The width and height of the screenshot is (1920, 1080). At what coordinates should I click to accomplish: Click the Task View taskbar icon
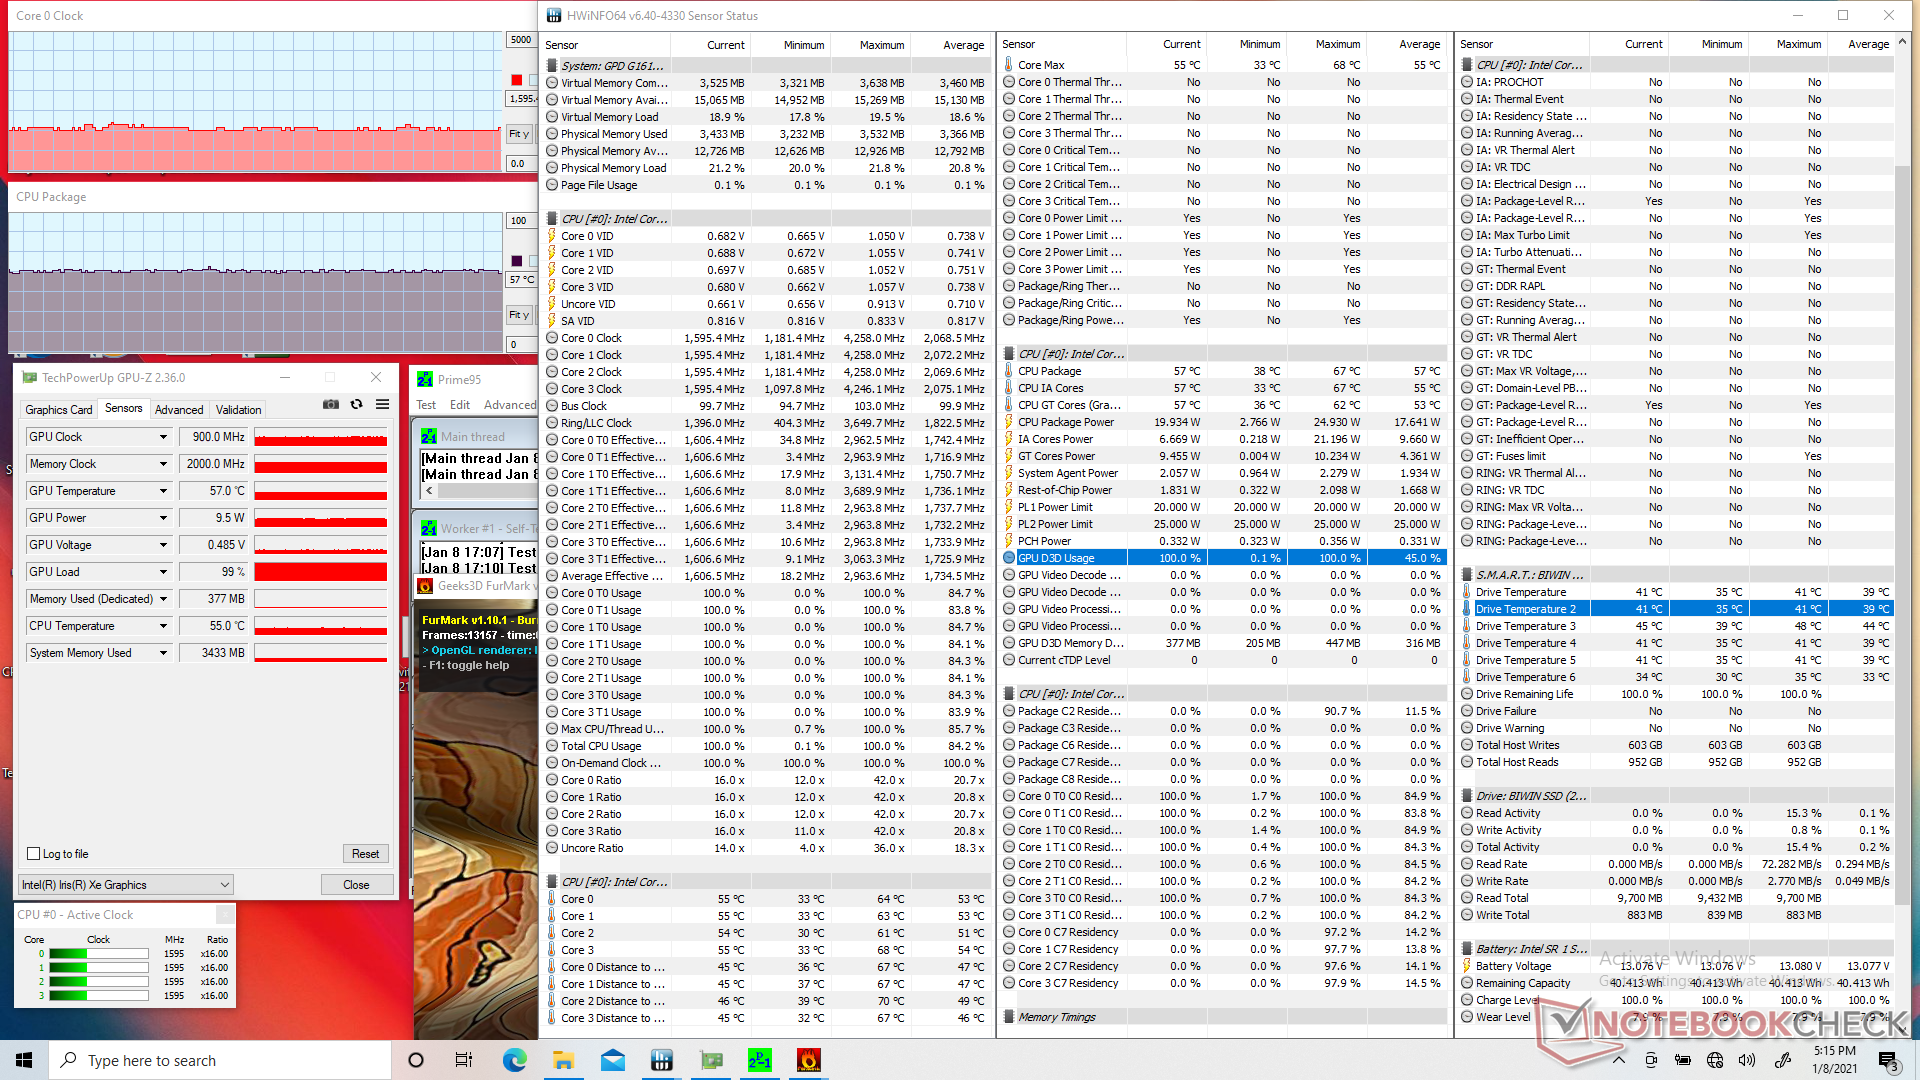pyautogui.click(x=464, y=1060)
